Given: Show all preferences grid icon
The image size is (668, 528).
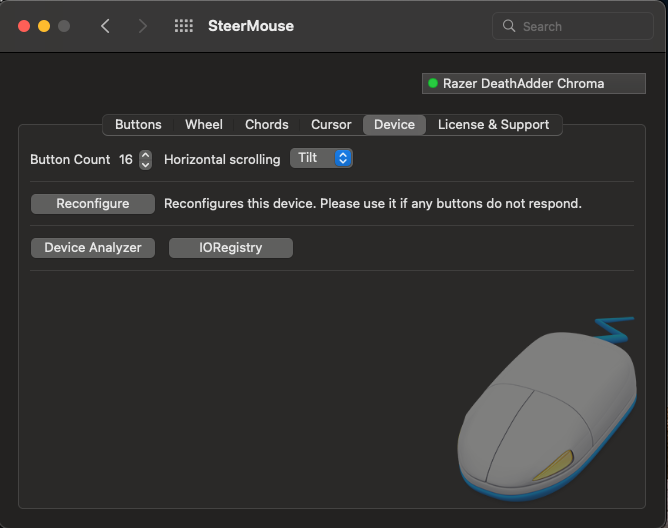Looking at the screenshot, I should 184,26.
